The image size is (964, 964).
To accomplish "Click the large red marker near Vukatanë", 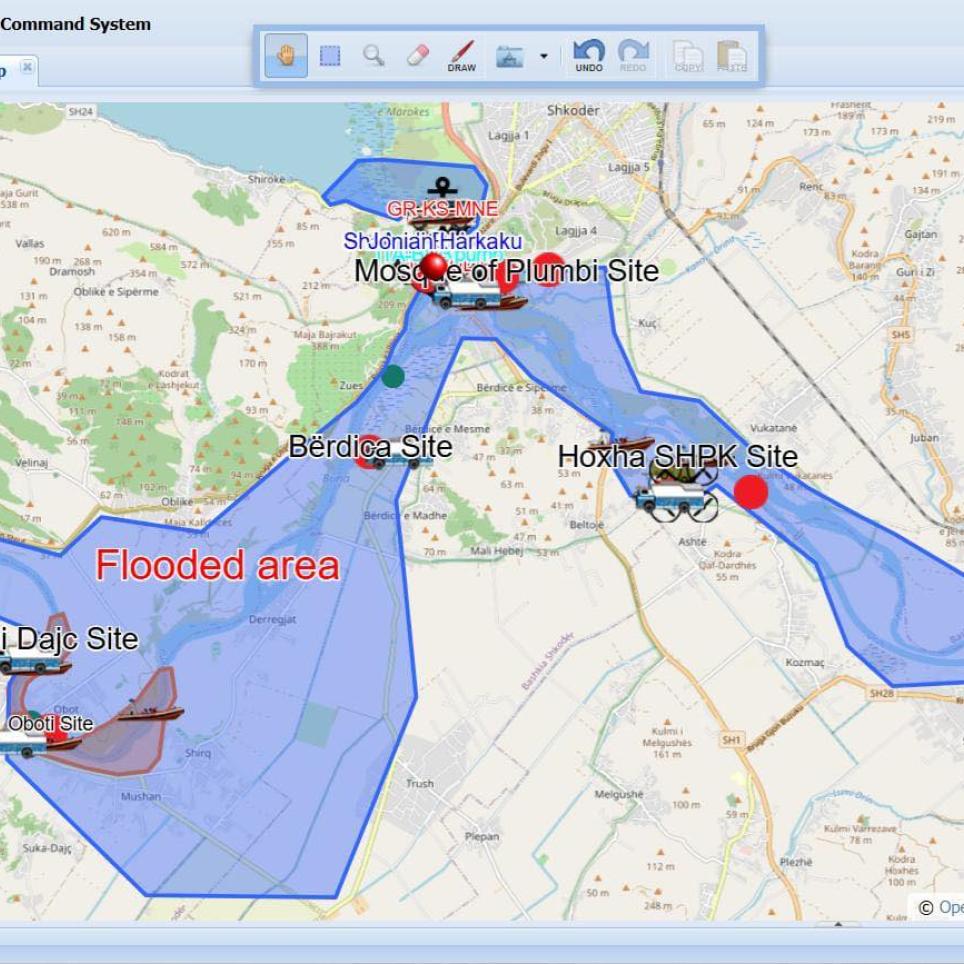I will 751,491.
